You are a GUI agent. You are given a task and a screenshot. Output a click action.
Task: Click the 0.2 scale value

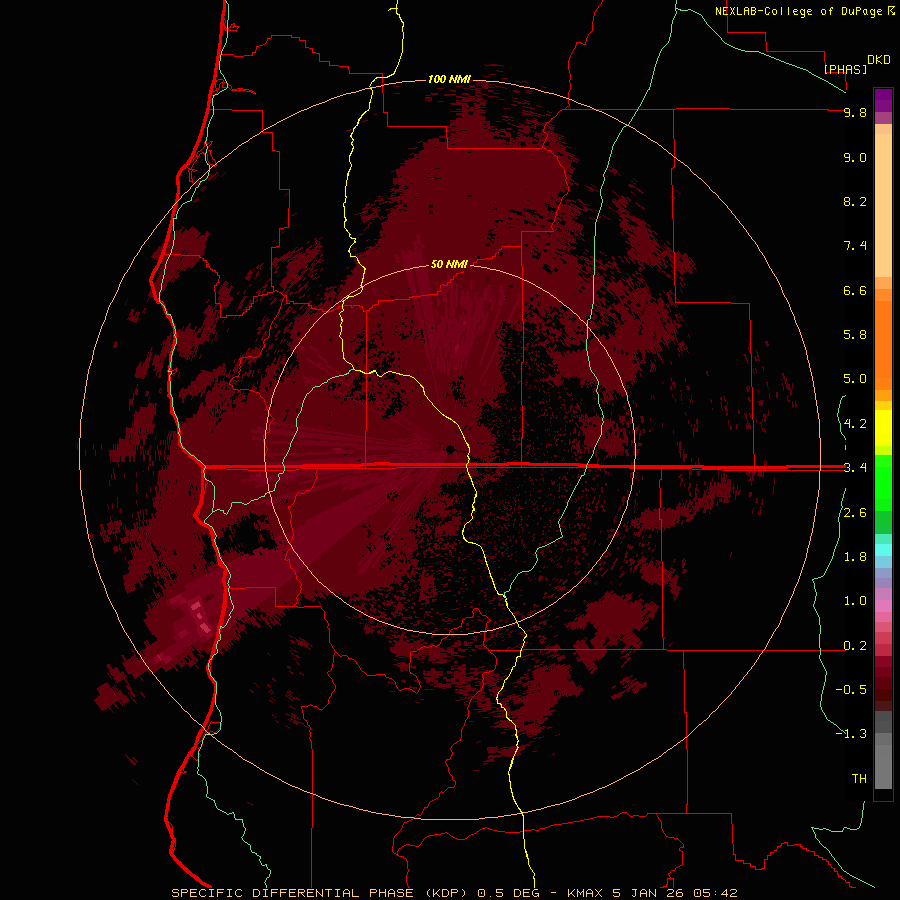point(855,646)
